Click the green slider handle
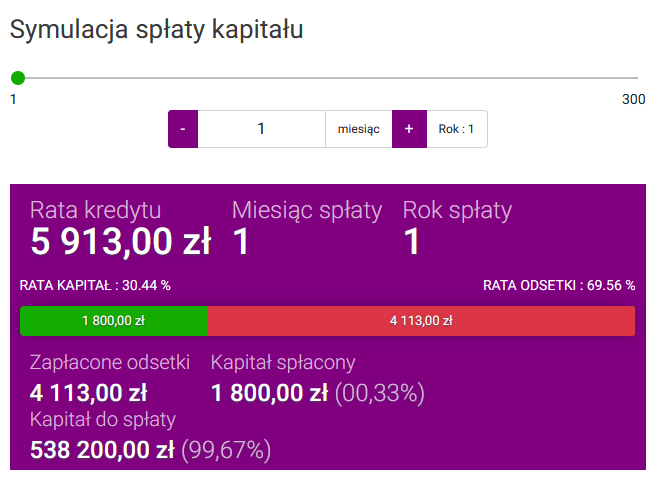Screen dimensions: 667x487 pyautogui.click(x=17, y=78)
